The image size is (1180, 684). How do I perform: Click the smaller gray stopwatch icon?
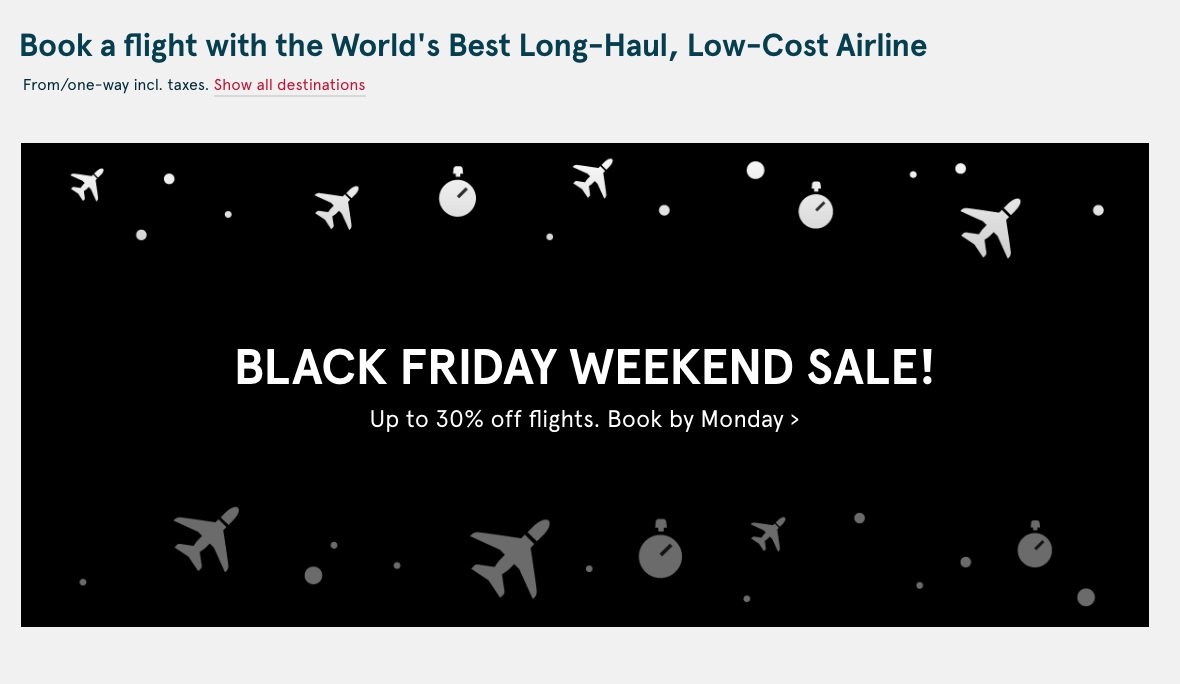1035,544
